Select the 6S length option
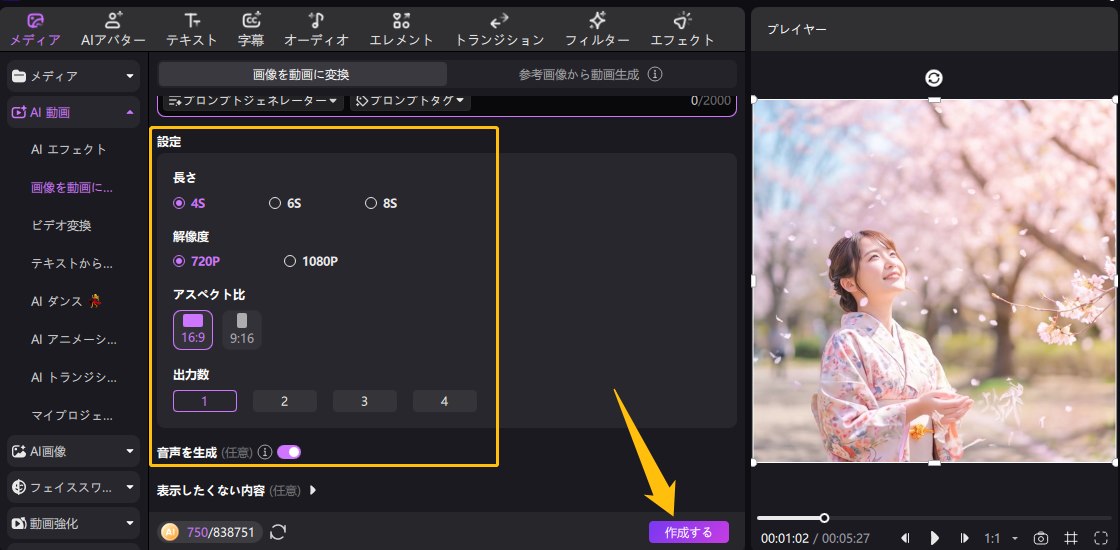1120x550 pixels. click(285, 203)
